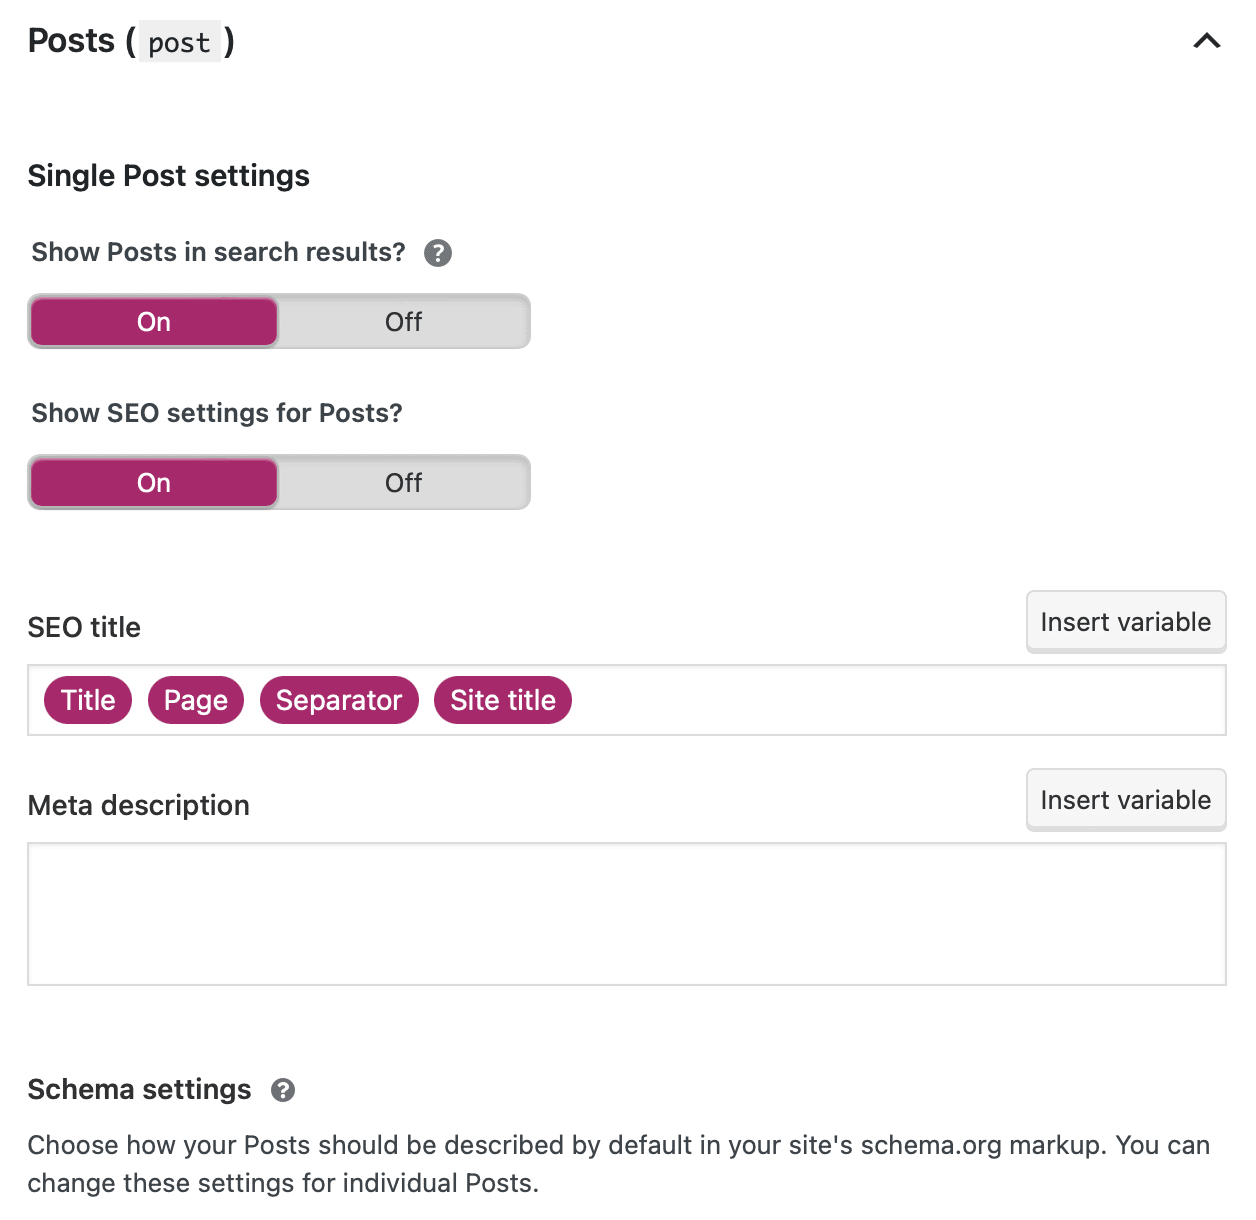Click the Single Post settings heading
Image resolution: width=1256 pixels, height=1220 pixels.
point(168,176)
